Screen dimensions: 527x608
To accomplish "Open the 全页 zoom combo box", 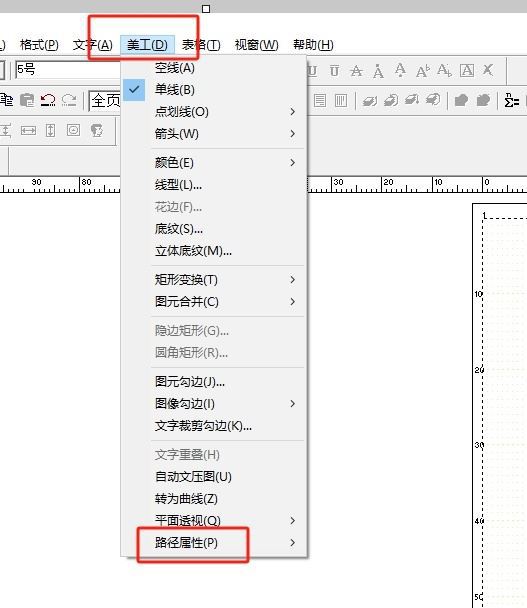I will pyautogui.click(x=105, y=101).
